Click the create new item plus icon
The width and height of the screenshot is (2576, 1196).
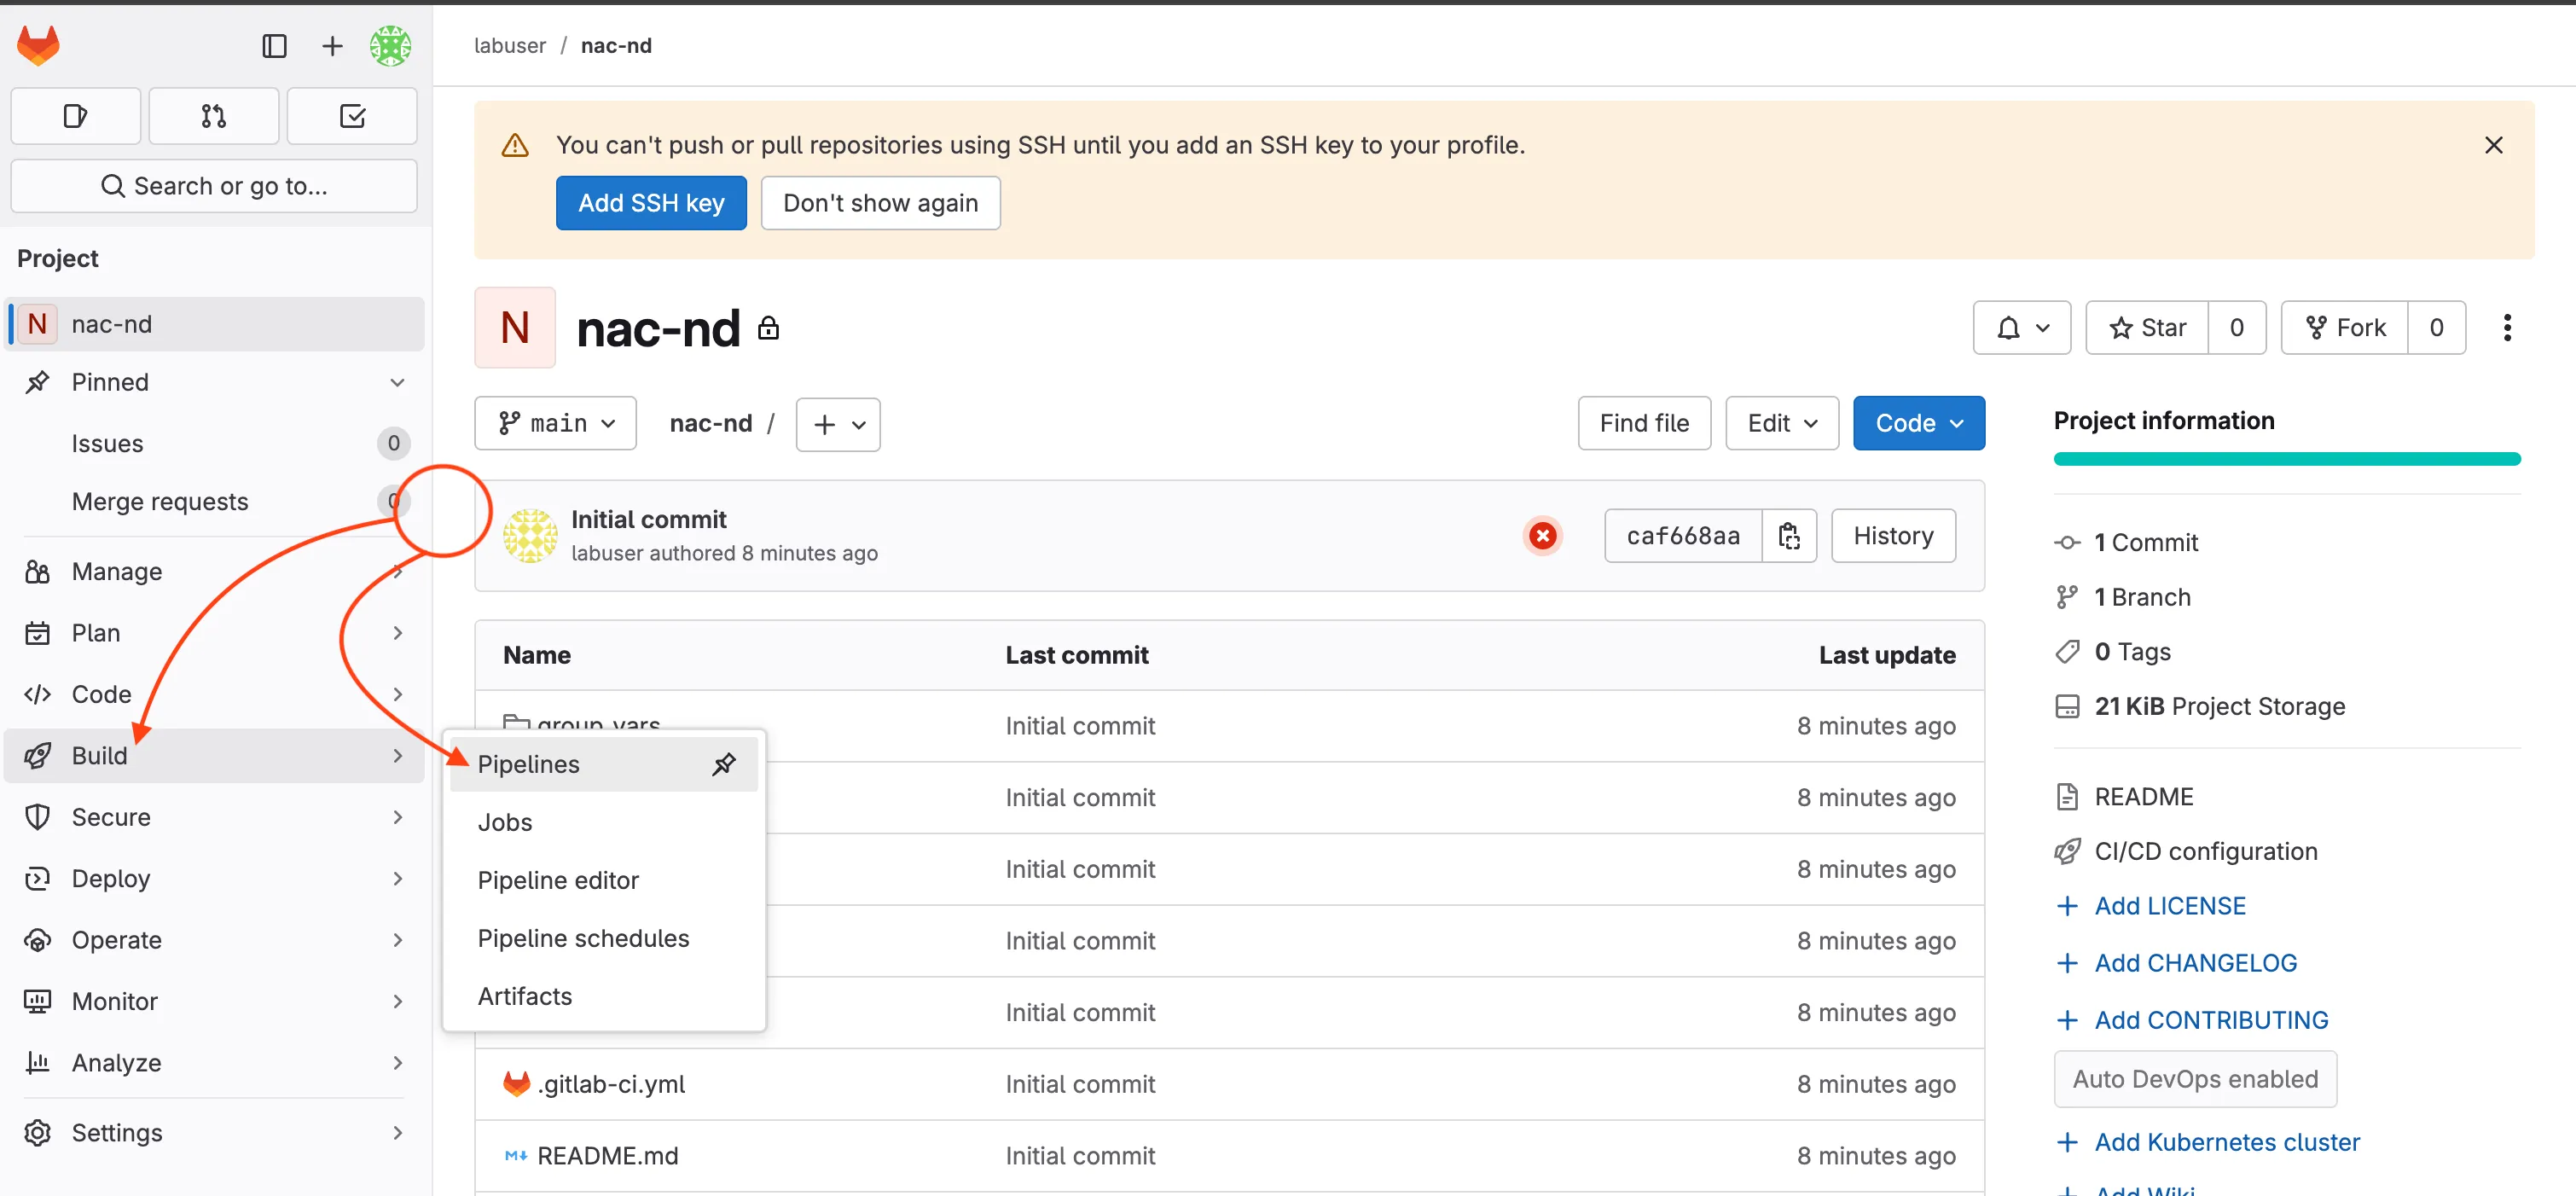pyautogui.click(x=331, y=45)
